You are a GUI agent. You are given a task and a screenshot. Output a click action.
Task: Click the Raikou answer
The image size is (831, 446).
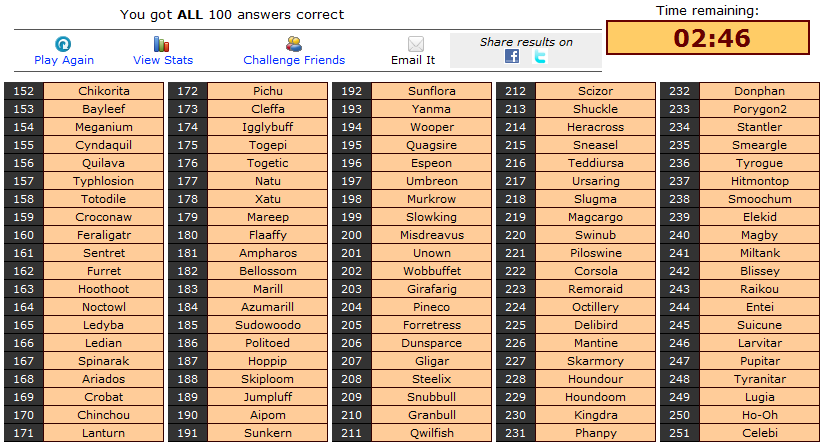tap(759, 289)
